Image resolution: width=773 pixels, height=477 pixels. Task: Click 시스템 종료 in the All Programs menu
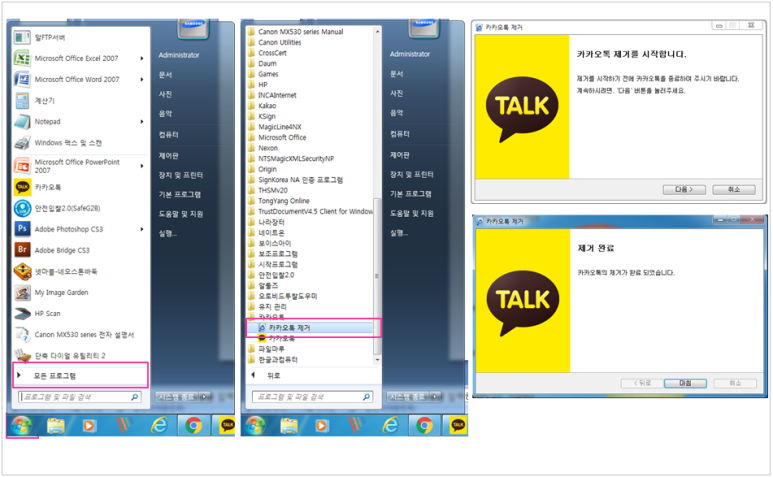tap(409, 397)
